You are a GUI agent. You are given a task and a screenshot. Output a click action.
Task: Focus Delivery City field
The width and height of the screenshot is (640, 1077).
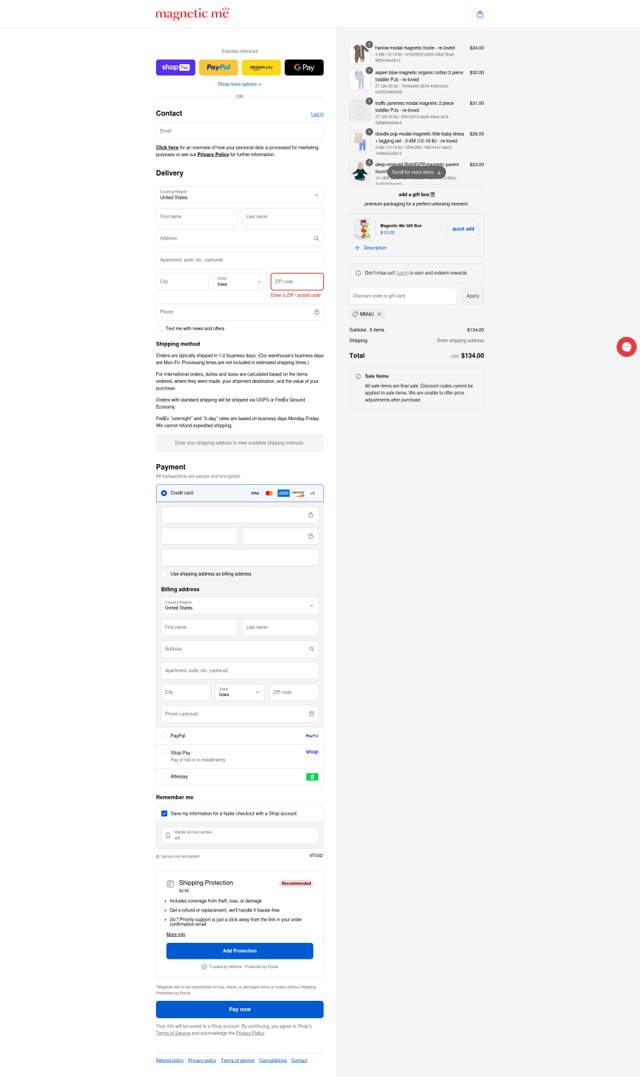pos(182,282)
